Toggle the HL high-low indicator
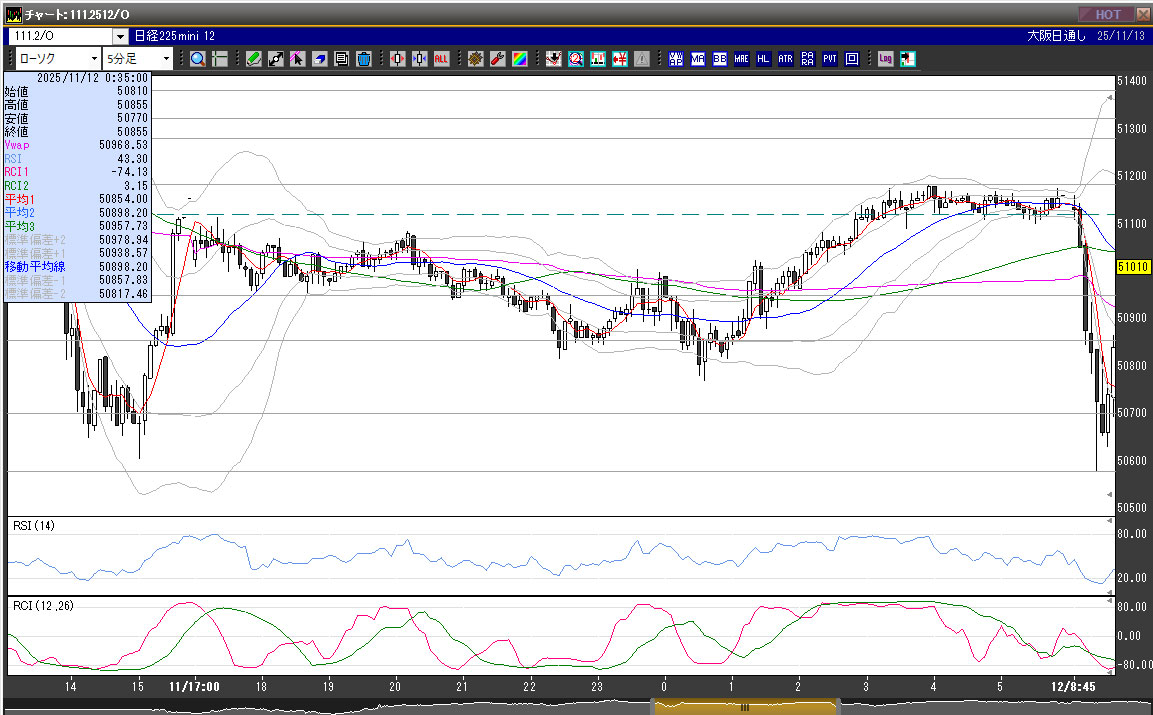 click(x=764, y=59)
